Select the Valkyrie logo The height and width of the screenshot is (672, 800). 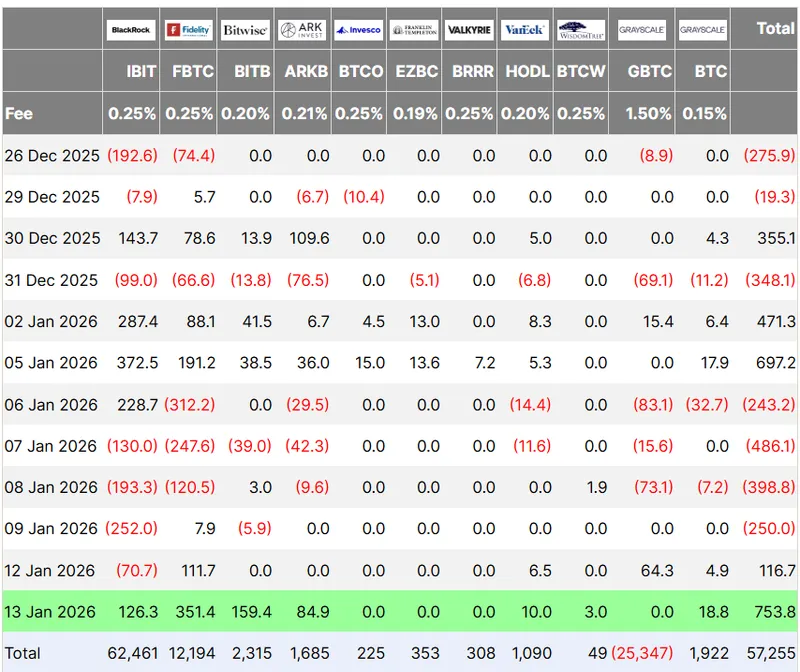point(470,30)
